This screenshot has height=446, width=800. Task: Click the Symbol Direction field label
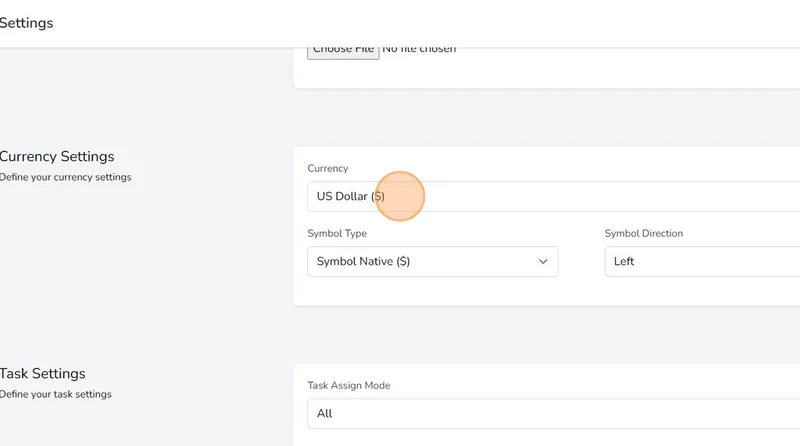tap(643, 234)
